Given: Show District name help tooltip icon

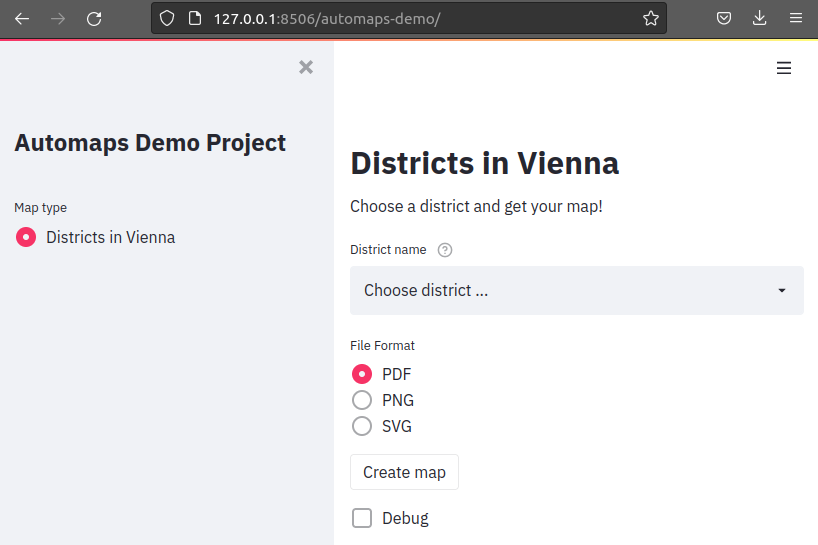Looking at the screenshot, I should coord(445,250).
